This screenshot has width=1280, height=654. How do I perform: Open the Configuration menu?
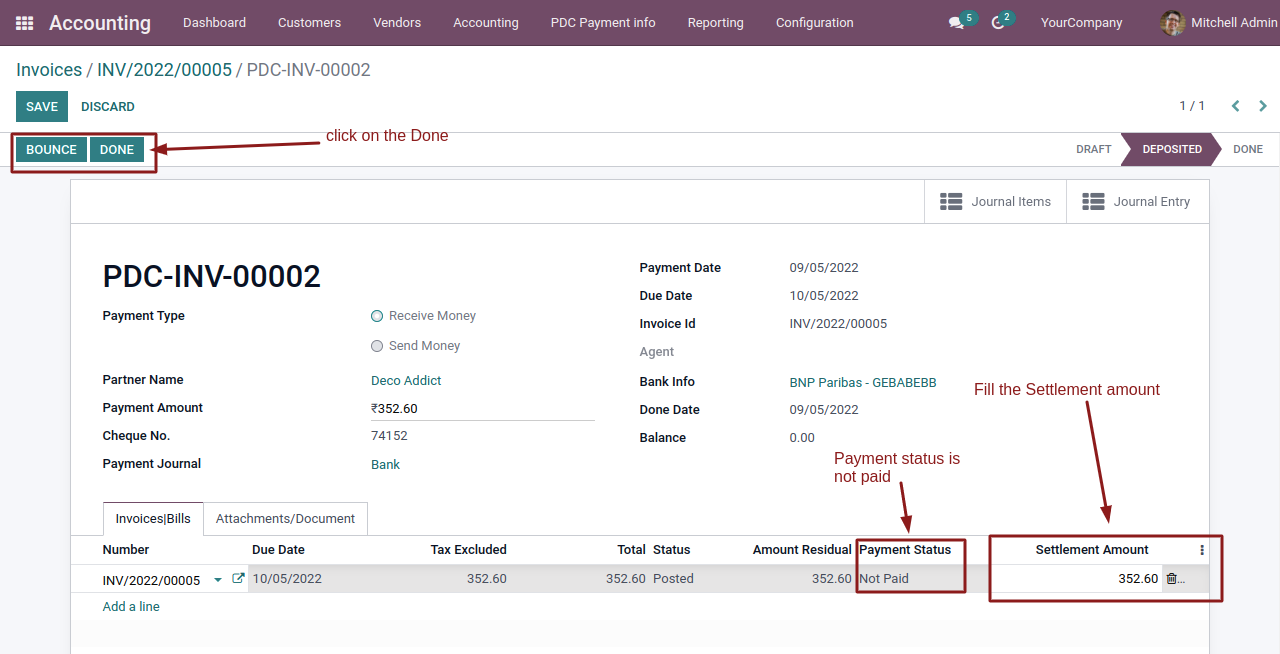815,23
